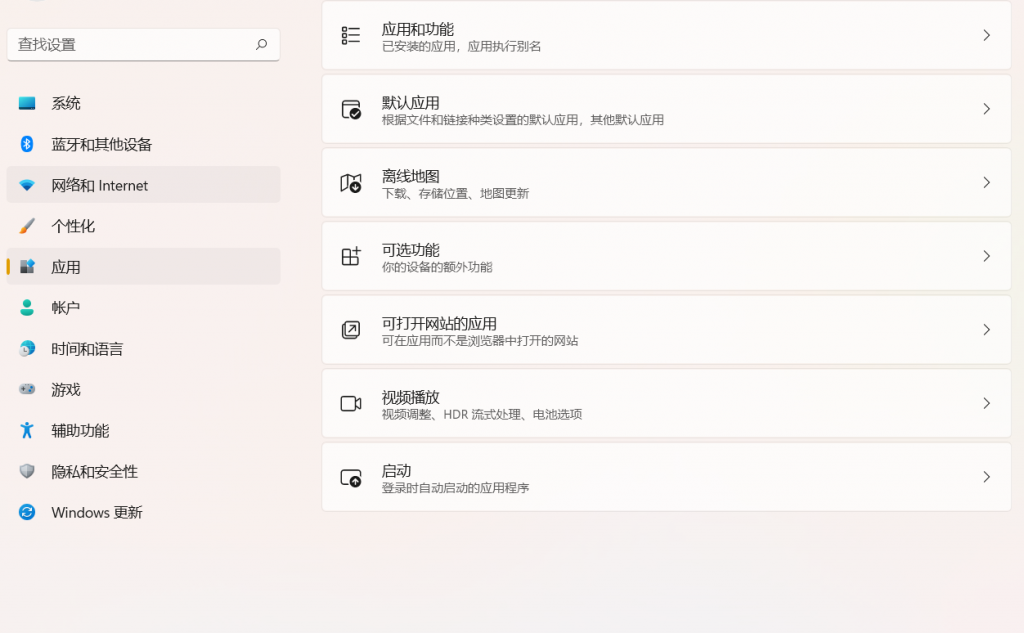Open 启动 using its chevron arrow
1024x633 pixels.
click(x=986, y=477)
